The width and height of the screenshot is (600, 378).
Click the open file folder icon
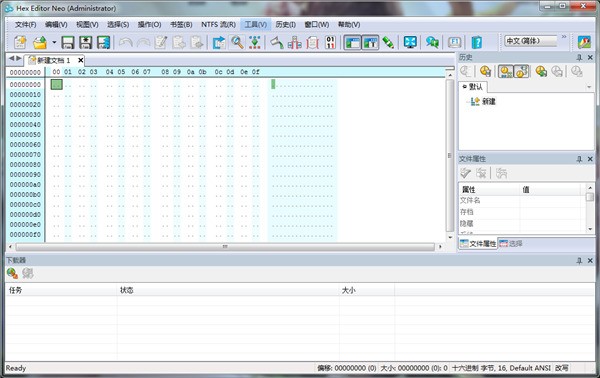40,42
